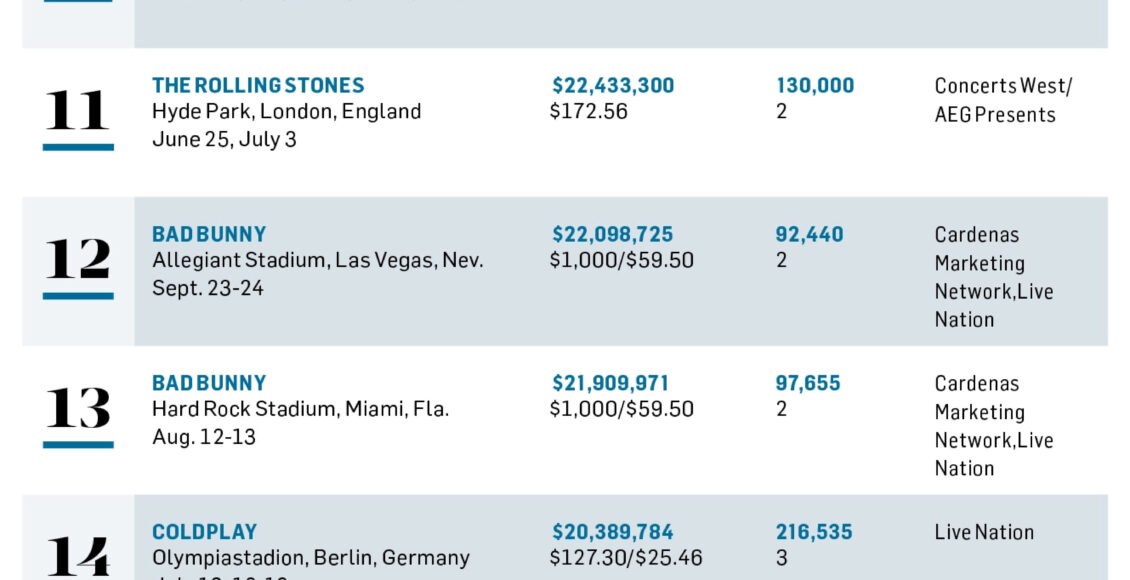Select the 216,535 attendance figure
Viewport: 1130px width, 580px height.
(x=815, y=532)
